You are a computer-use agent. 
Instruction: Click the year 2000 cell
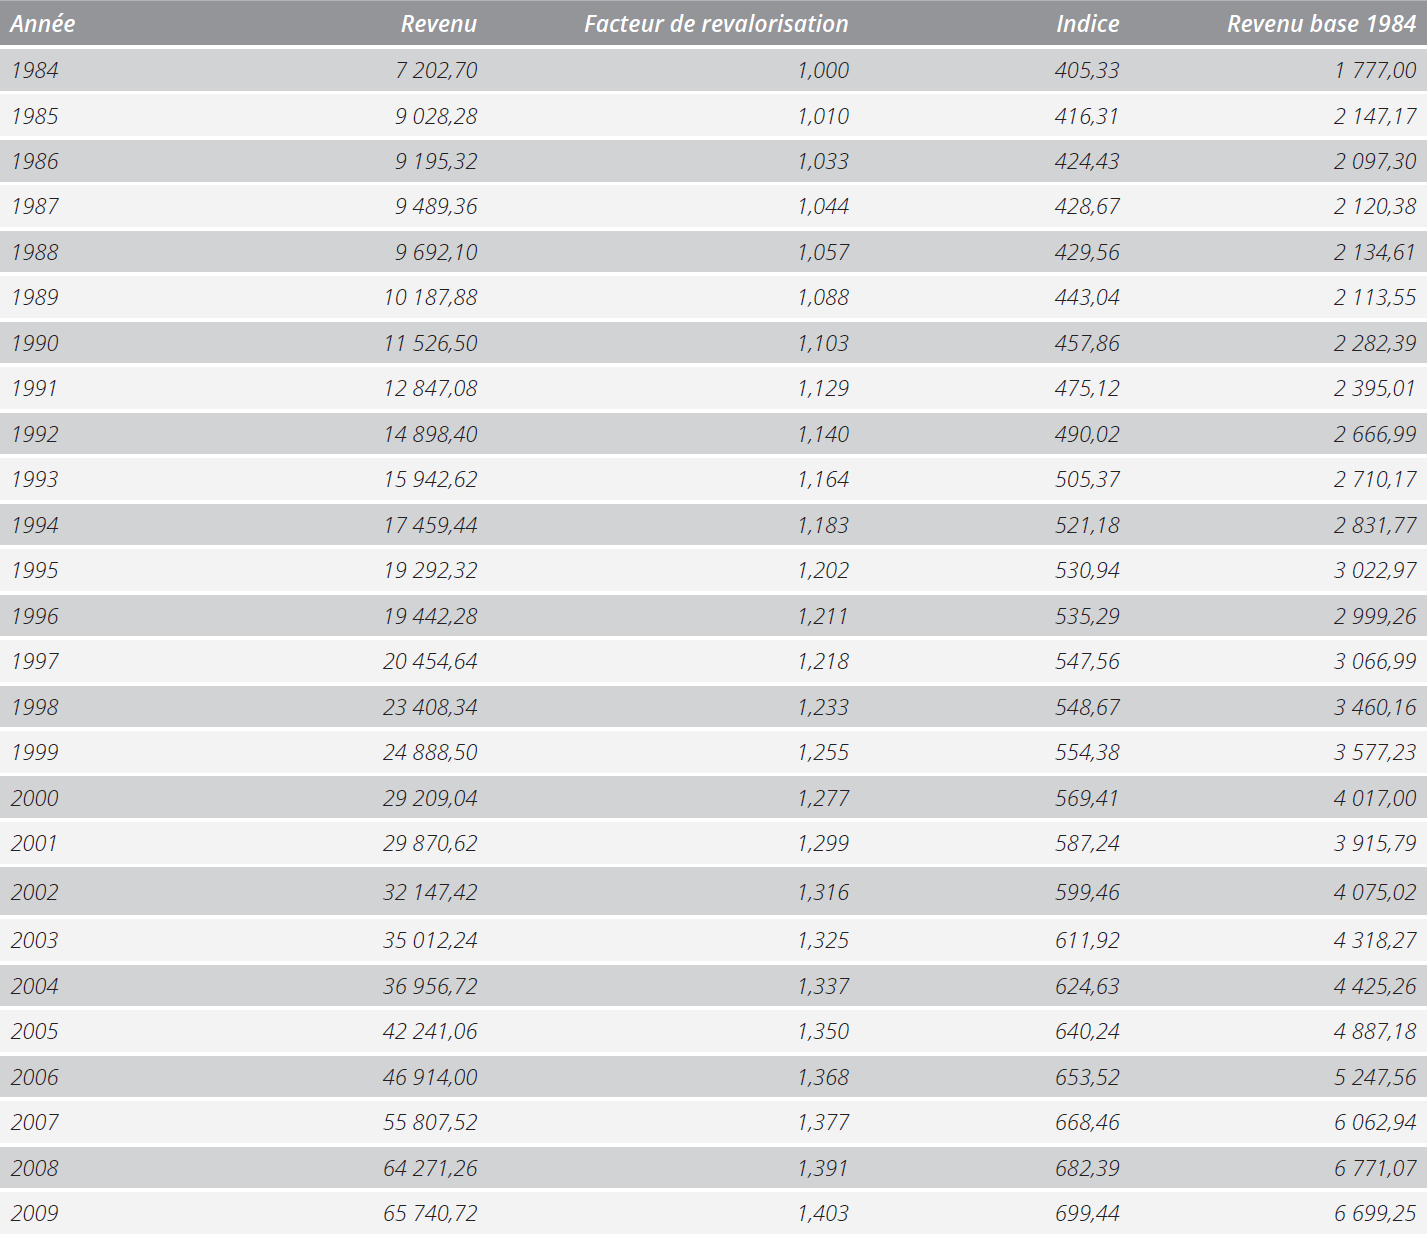35,798
